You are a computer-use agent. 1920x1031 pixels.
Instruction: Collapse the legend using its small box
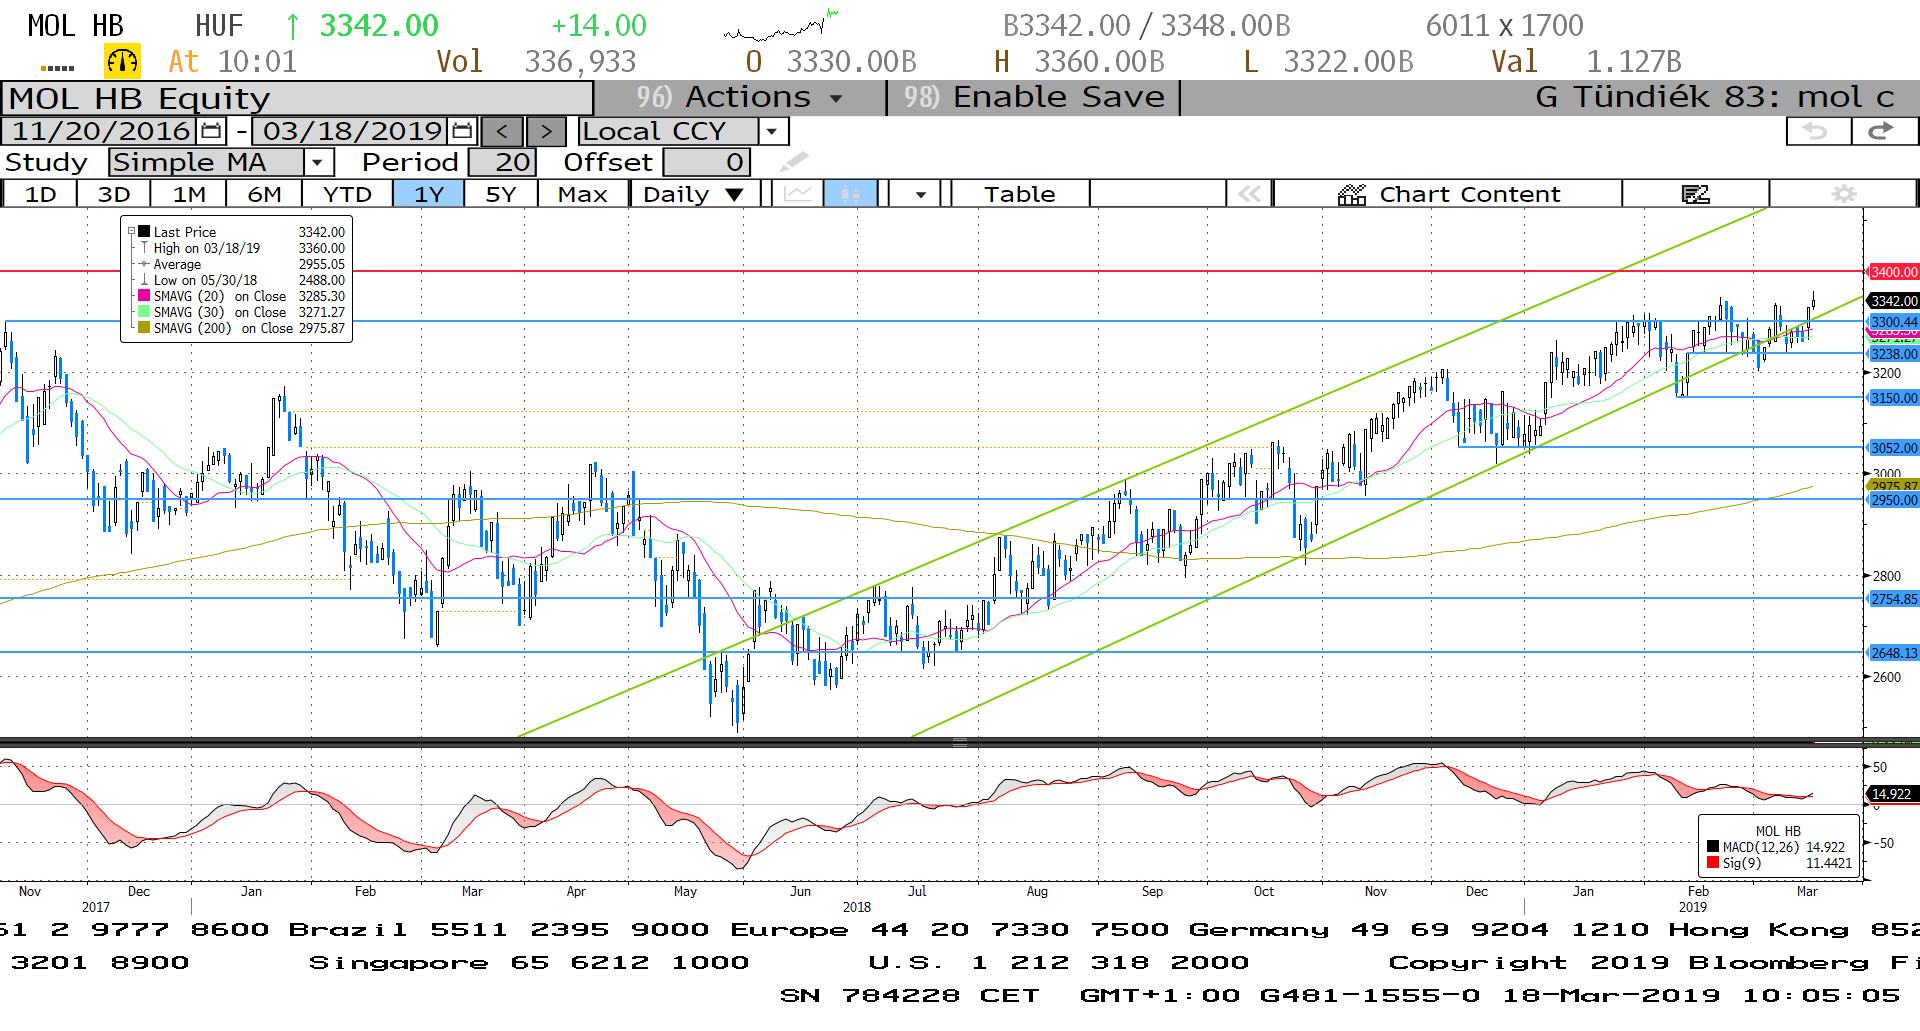point(131,231)
